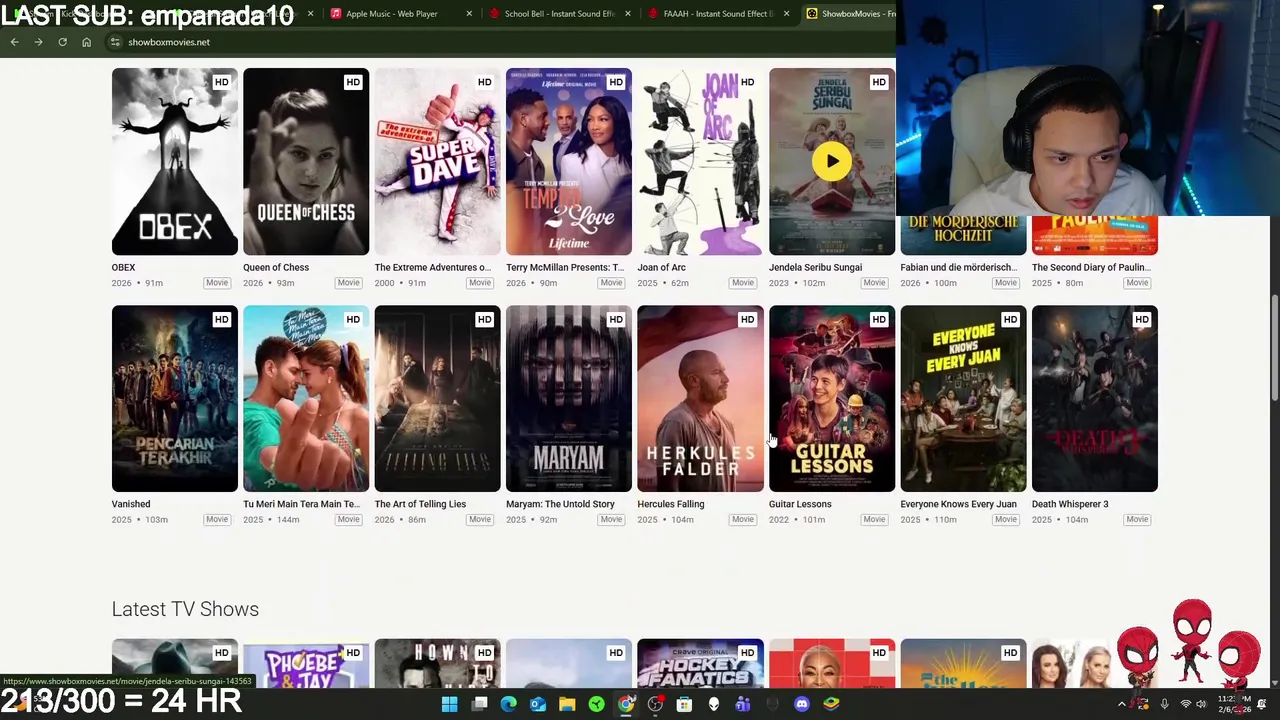Viewport: 1280px width, 720px height.
Task: Open Microsoft Teams from taskbar
Action: pyautogui.click(x=743, y=704)
